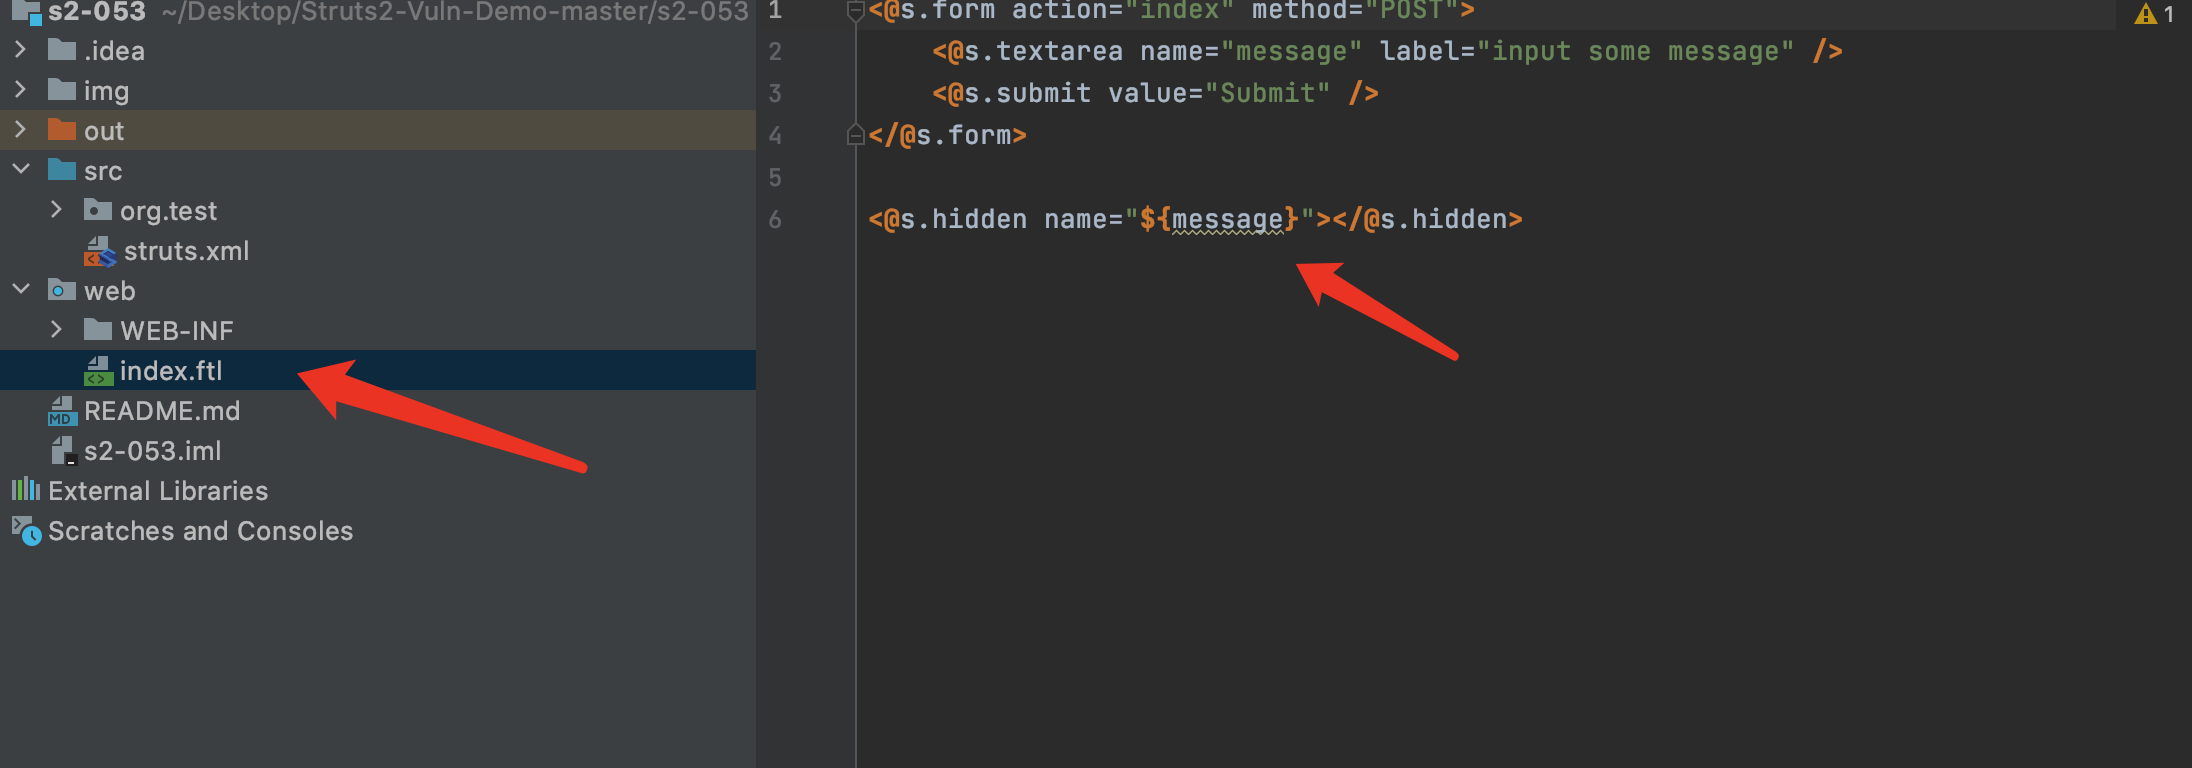
Task: Select External Libraries in the tree
Action: (378, 490)
